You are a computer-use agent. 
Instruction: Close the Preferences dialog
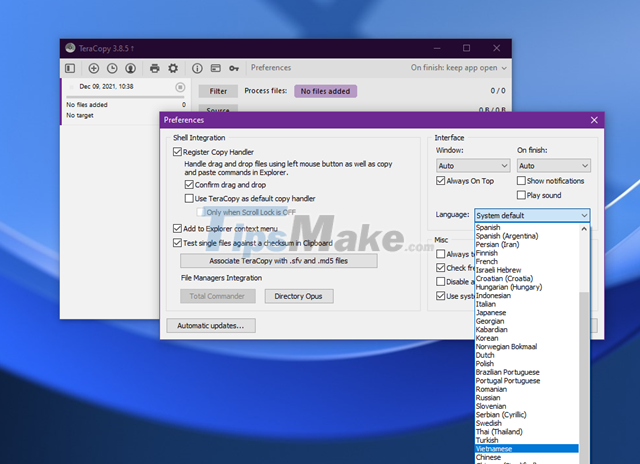pos(594,120)
